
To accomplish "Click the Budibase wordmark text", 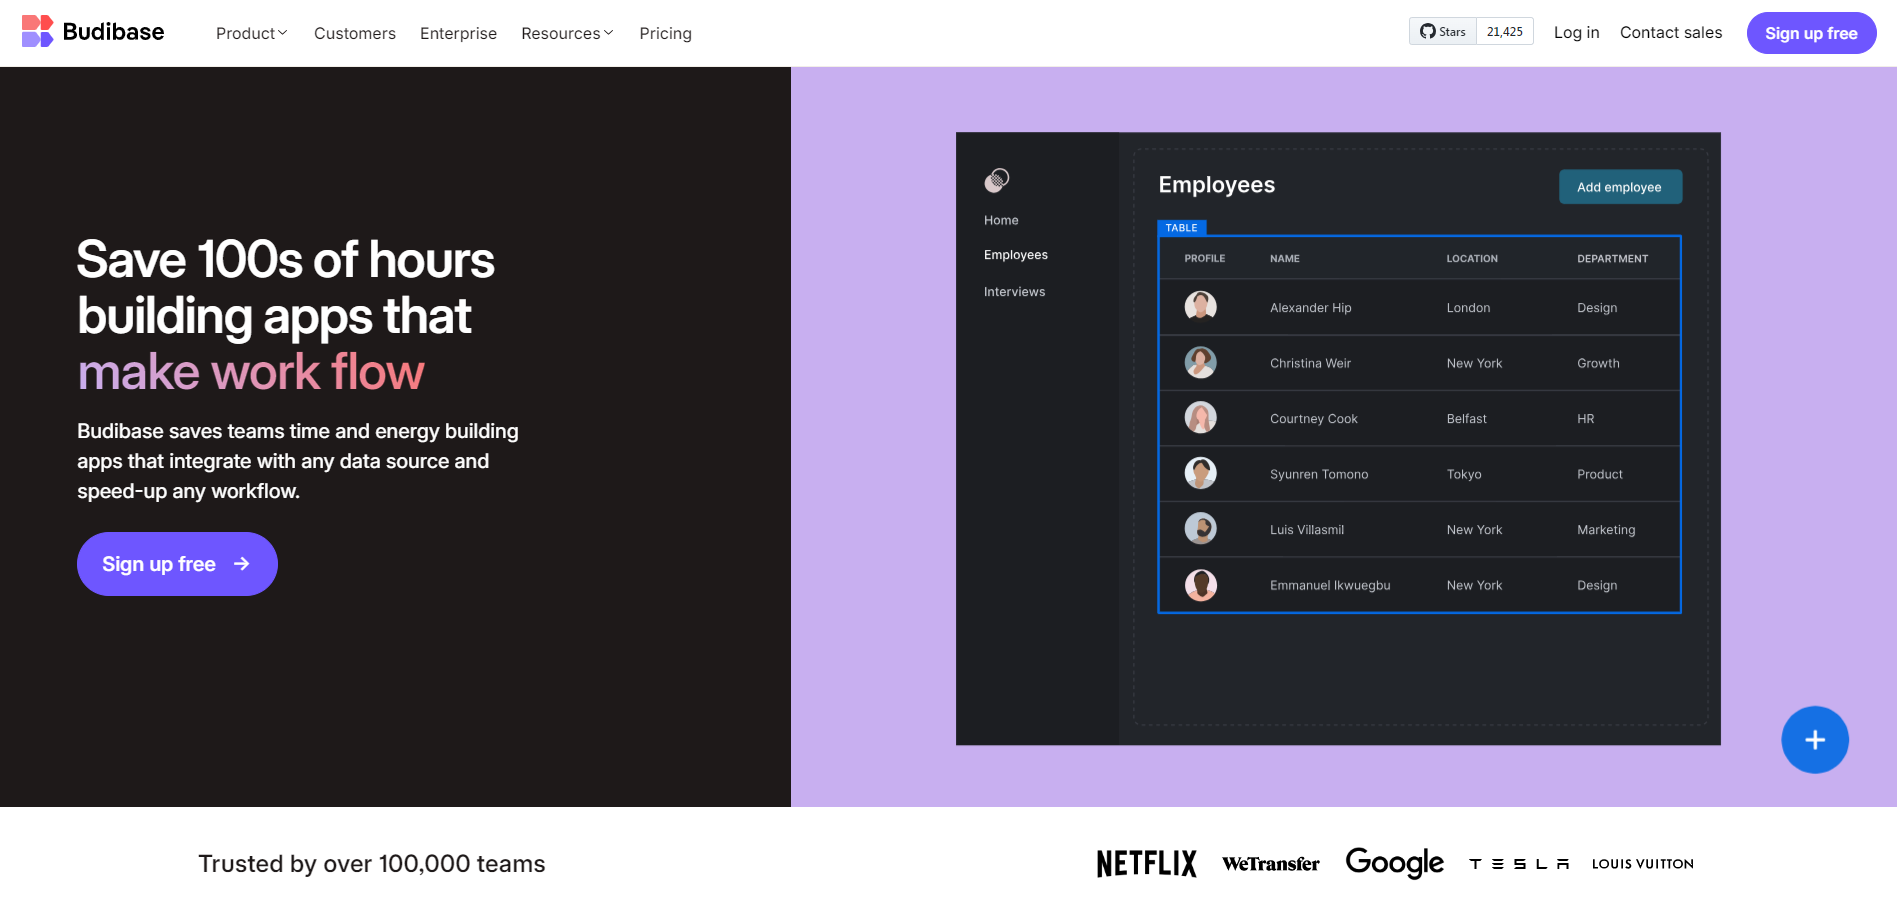I will 113,32.
